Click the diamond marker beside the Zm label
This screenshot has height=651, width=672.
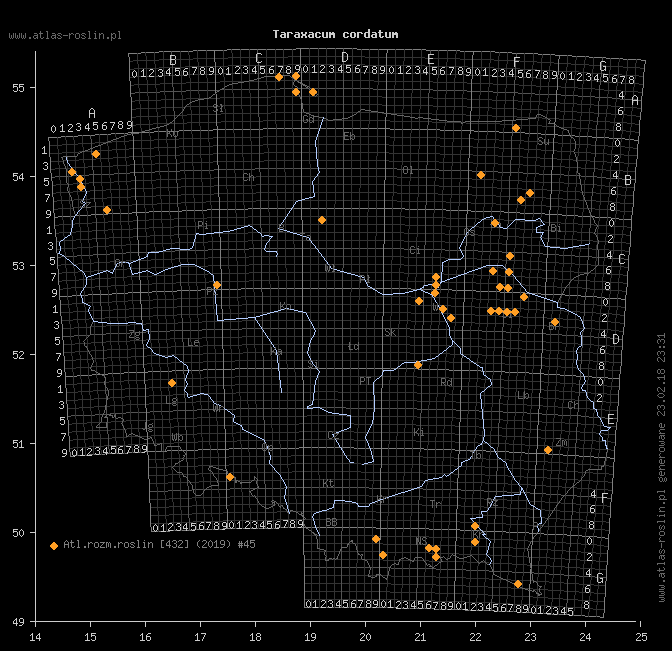548,450
